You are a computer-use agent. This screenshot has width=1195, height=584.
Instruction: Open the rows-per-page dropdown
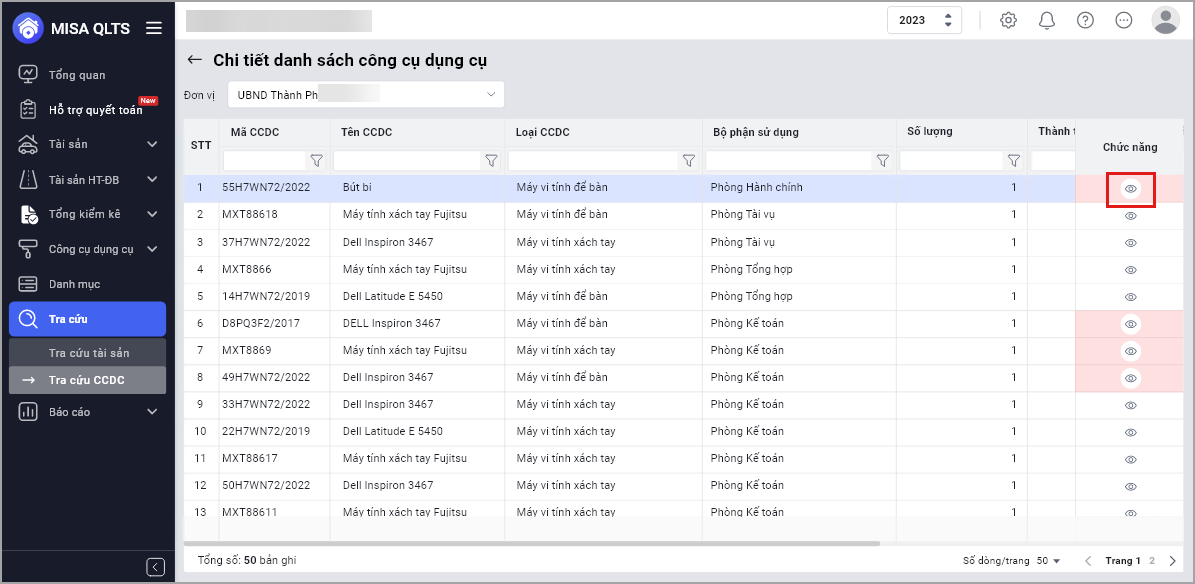tap(1049, 561)
